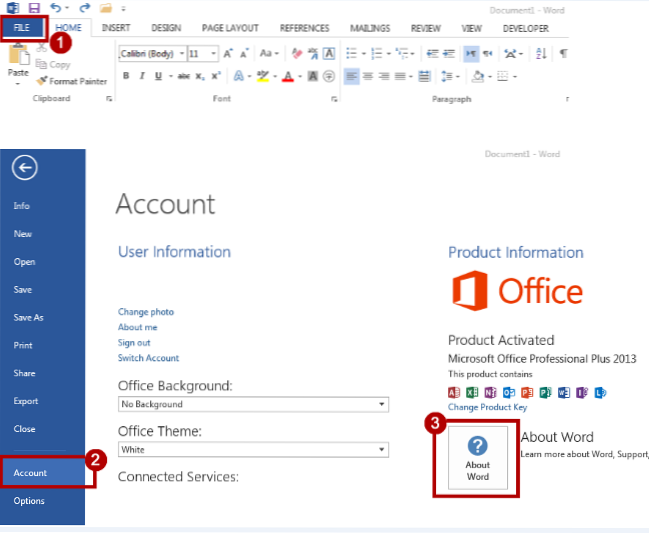Click the Paste clipboard icon
649x533 pixels.
pos(18,57)
